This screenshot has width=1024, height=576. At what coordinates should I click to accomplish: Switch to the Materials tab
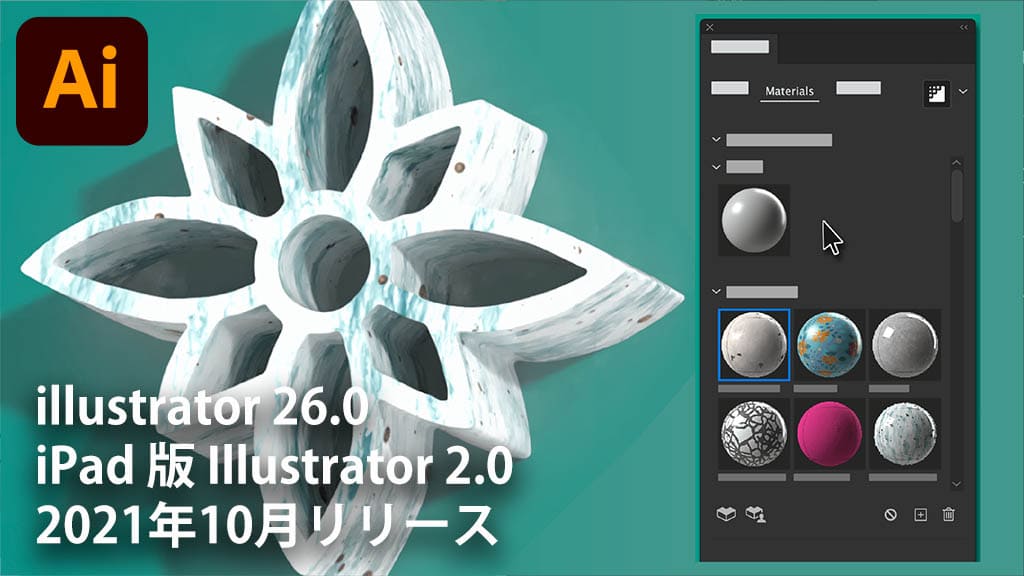tap(789, 91)
